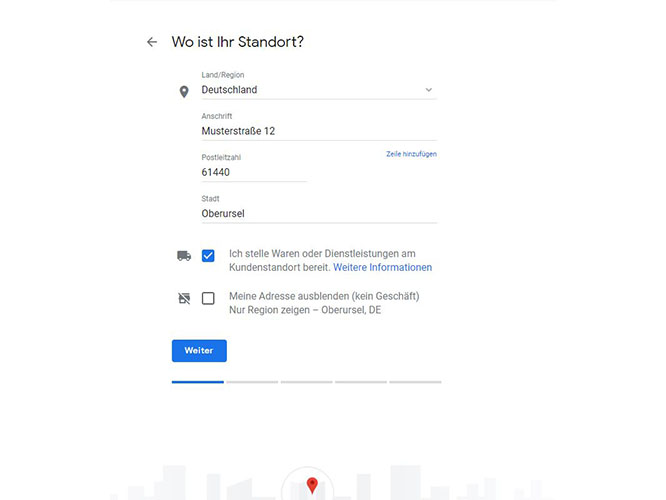Click the chevron arrow of the country selector
The image size is (666, 500).
pyautogui.click(x=429, y=90)
